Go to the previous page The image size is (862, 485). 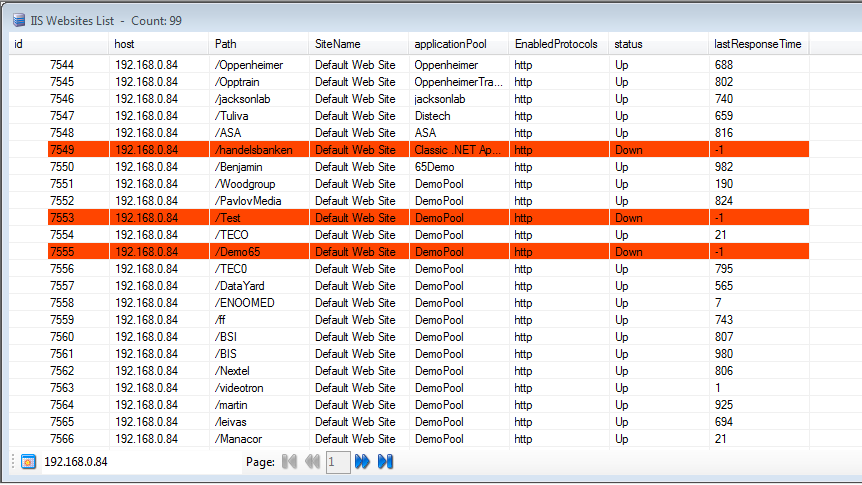[313, 462]
